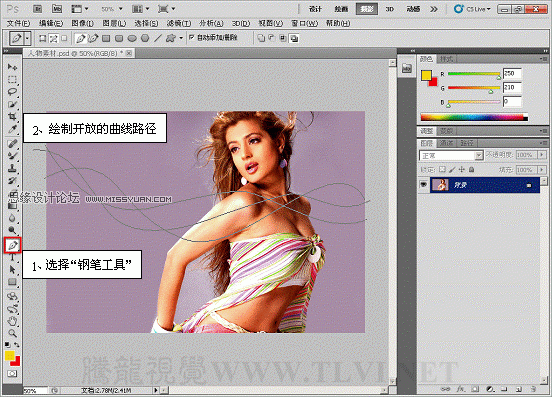The height and width of the screenshot is (397, 552).
Task: Select the Clone Stamp tool
Action: click(12, 168)
